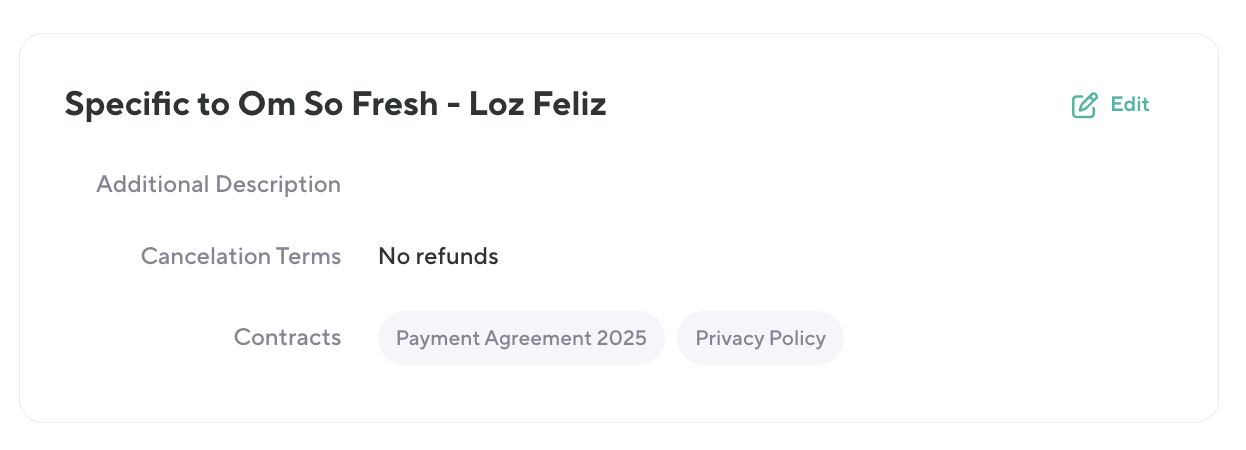The width and height of the screenshot is (1246, 450).
Task: Click the Cancelation Terms label
Action: coord(240,256)
